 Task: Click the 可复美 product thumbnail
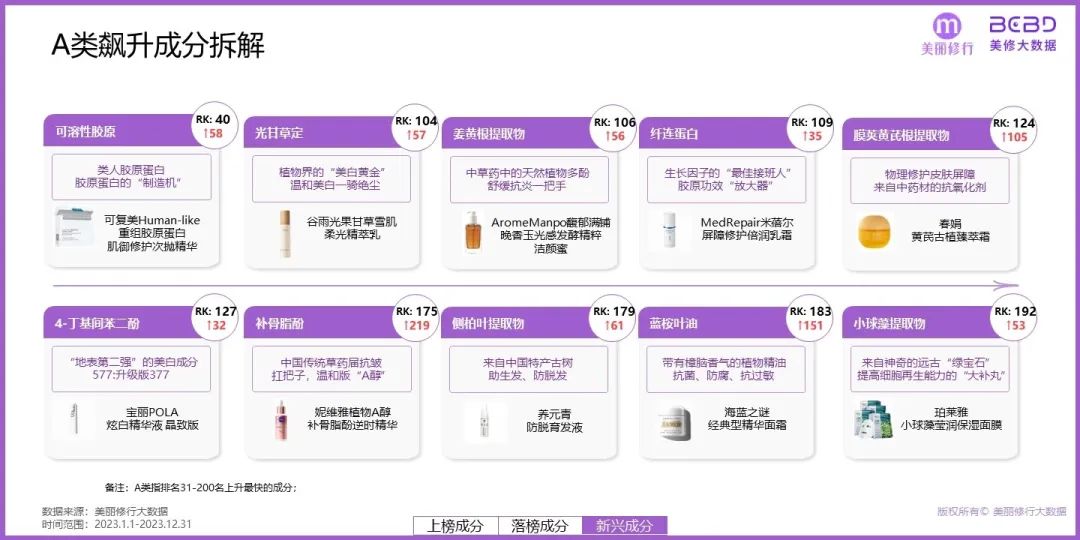74,227
